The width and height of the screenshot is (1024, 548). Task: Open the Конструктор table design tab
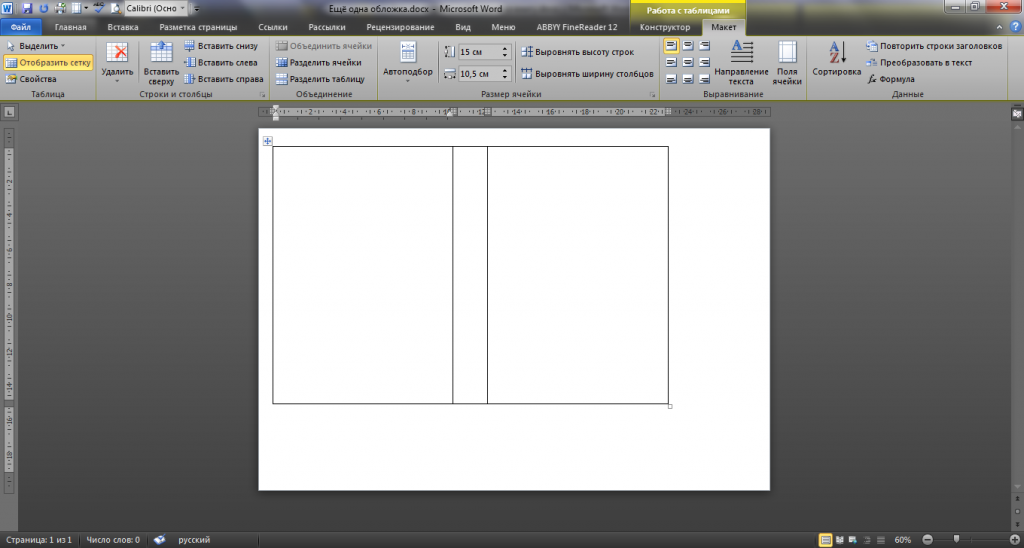pos(665,28)
